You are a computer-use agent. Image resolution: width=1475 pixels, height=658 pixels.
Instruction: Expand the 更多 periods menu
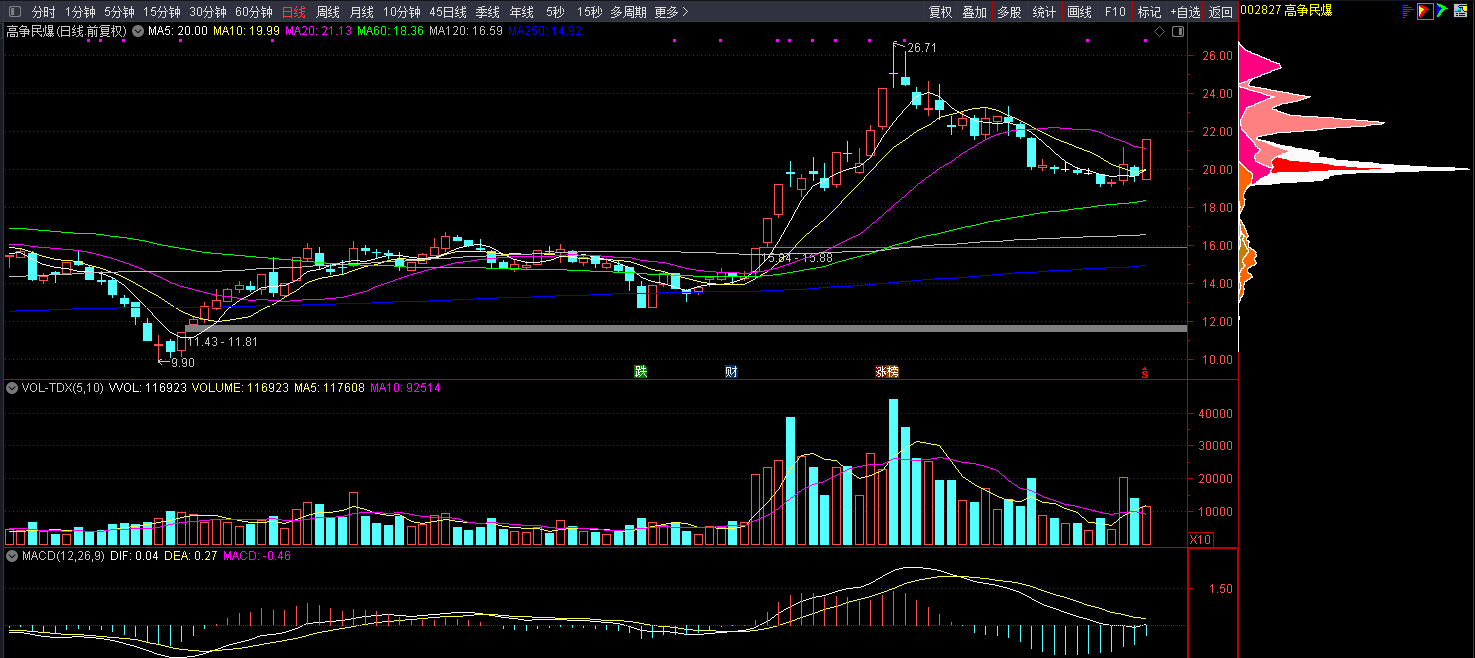672,12
